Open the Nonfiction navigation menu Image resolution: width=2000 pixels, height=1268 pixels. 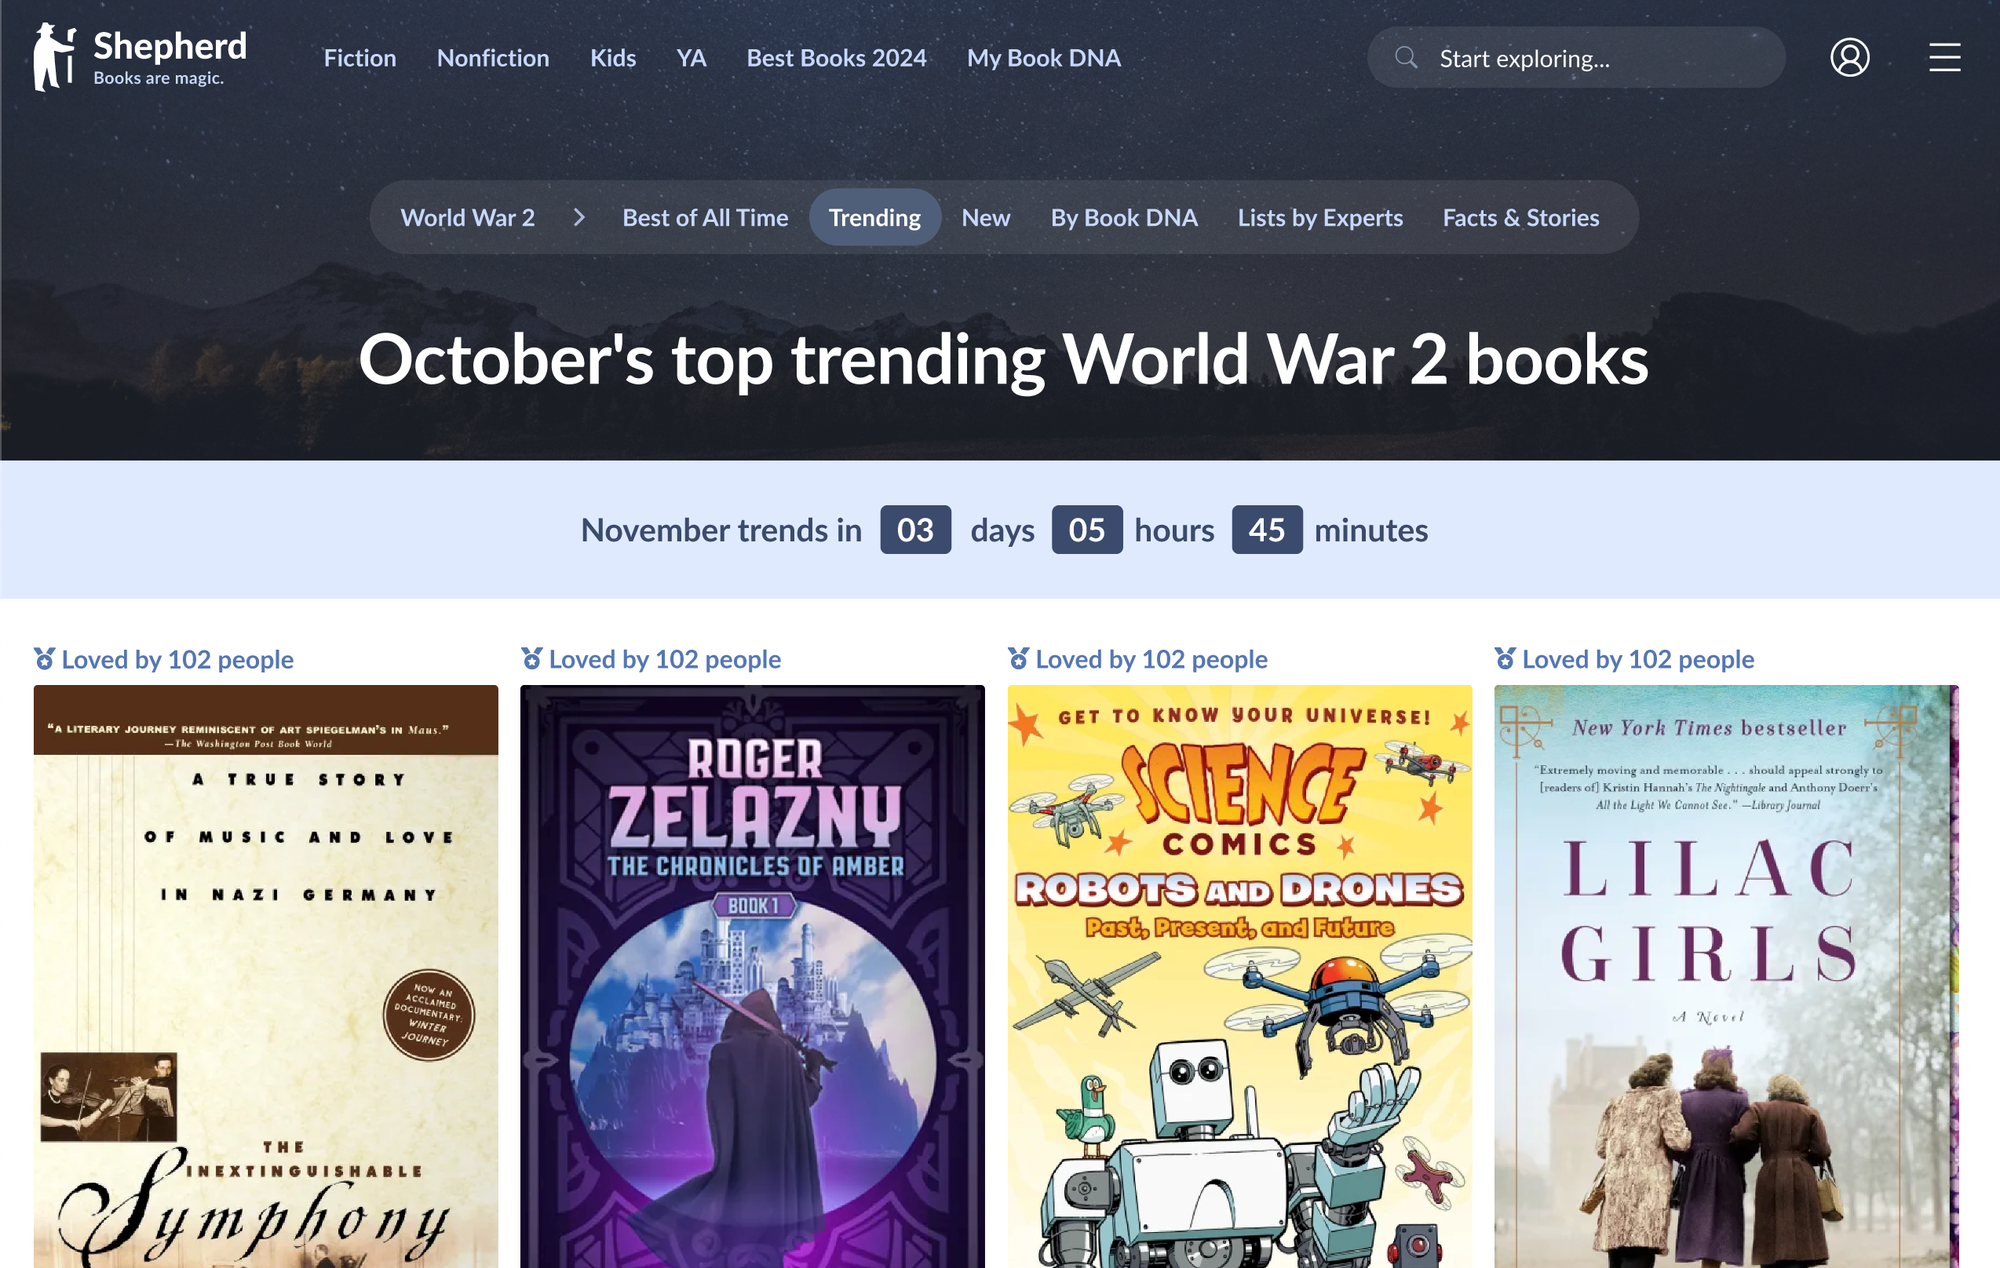click(493, 58)
